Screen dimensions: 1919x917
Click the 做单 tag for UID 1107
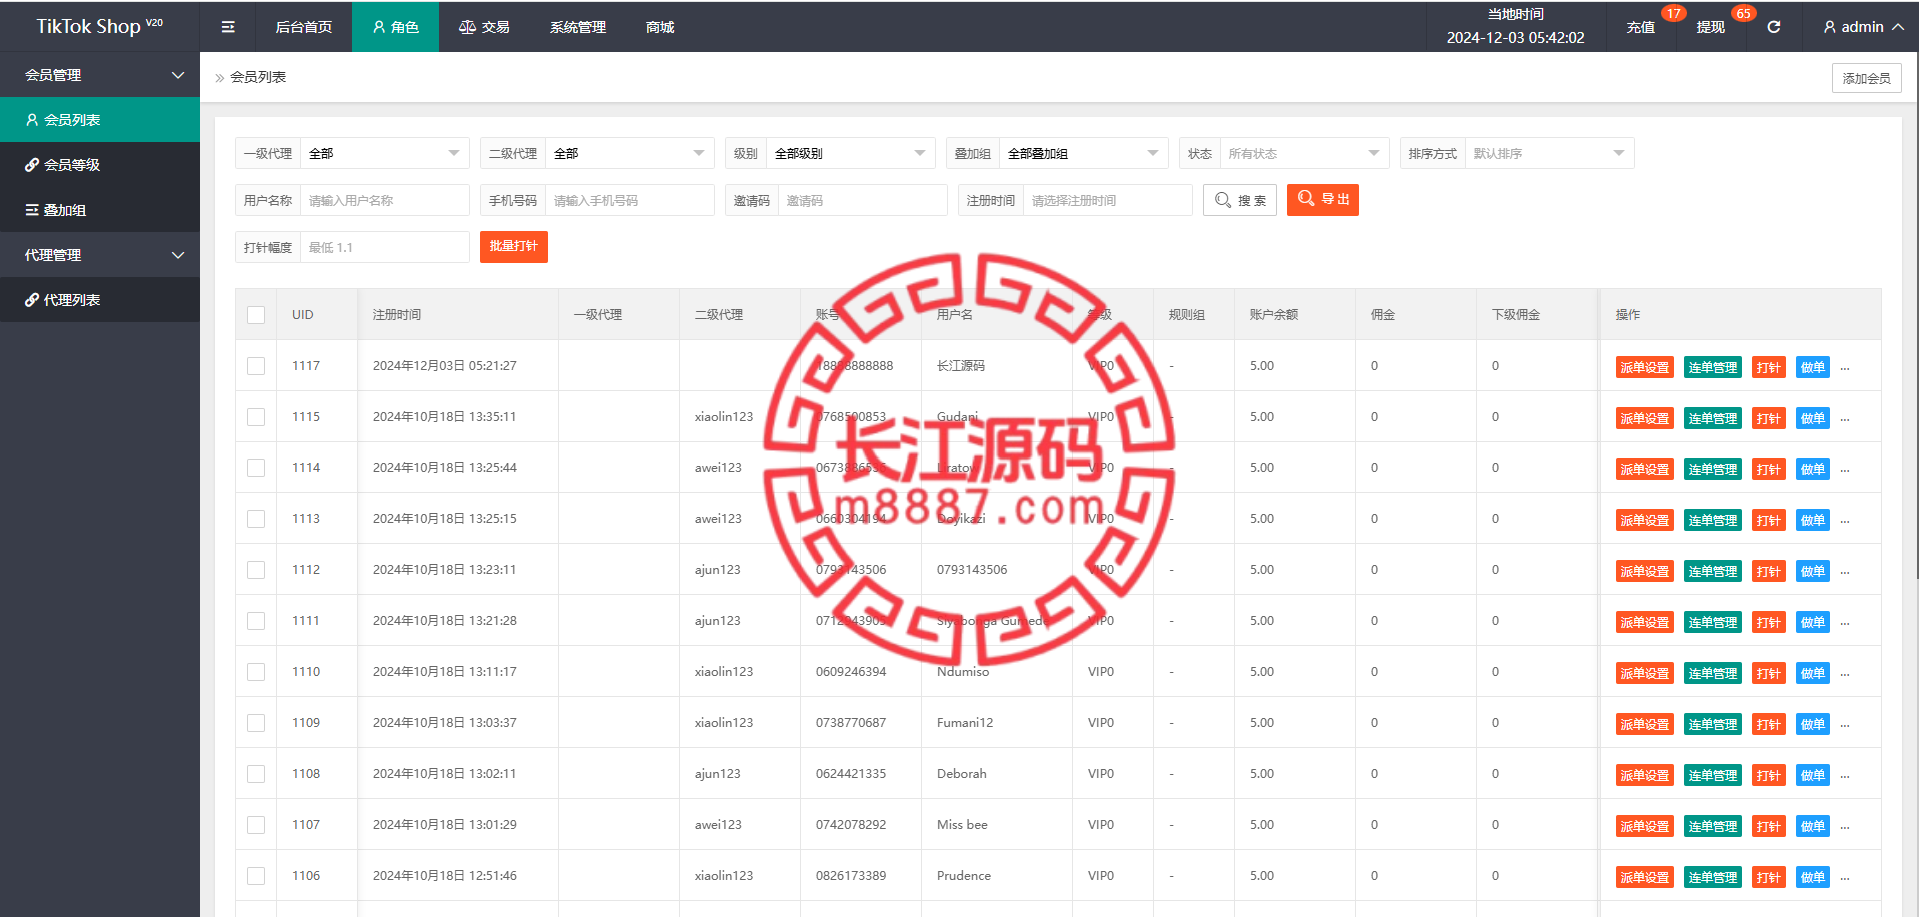tap(1813, 826)
